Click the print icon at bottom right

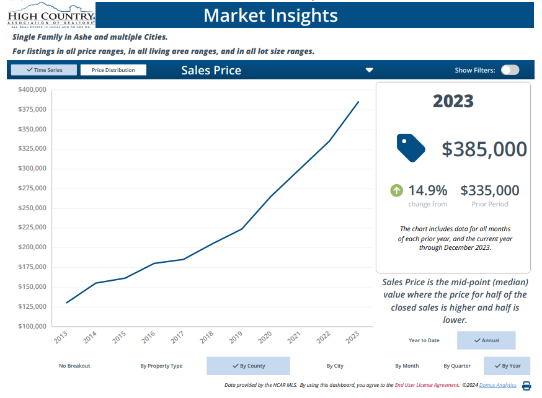click(526, 386)
